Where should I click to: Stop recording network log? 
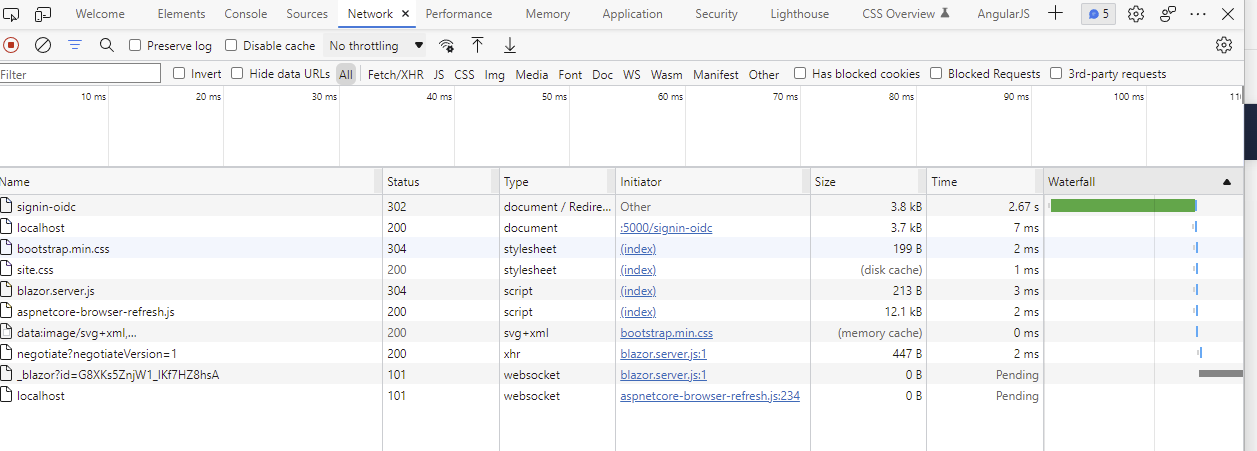pos(11,45)
